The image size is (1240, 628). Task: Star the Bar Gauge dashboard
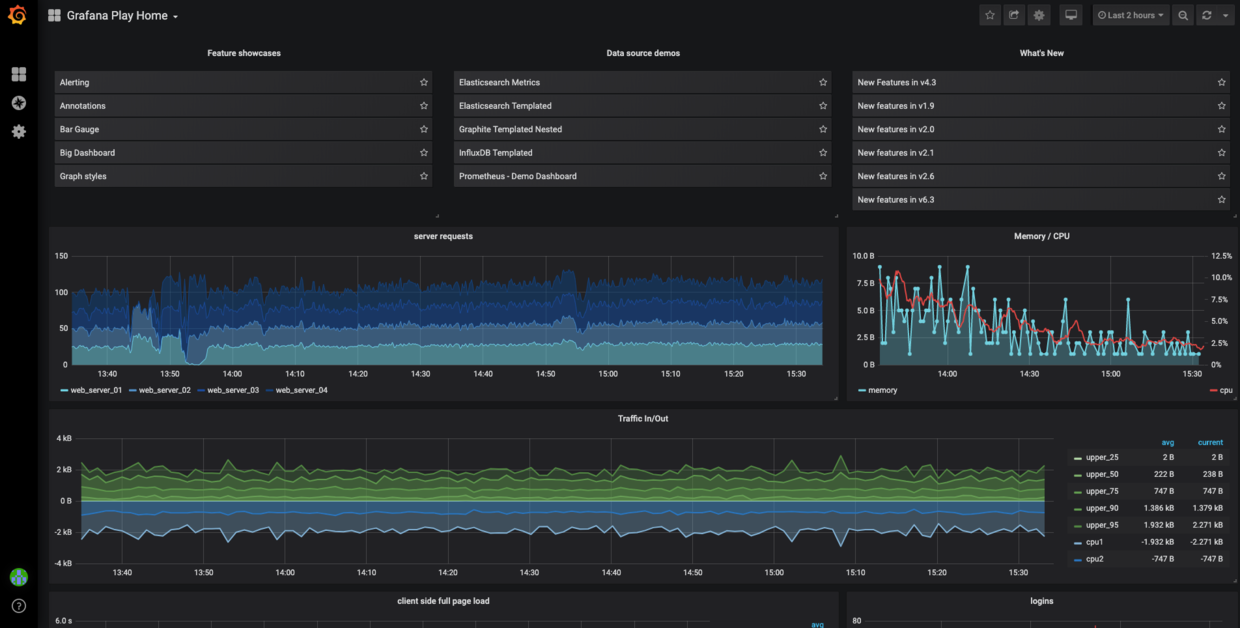pyautogui.click(x=424, y=129)
